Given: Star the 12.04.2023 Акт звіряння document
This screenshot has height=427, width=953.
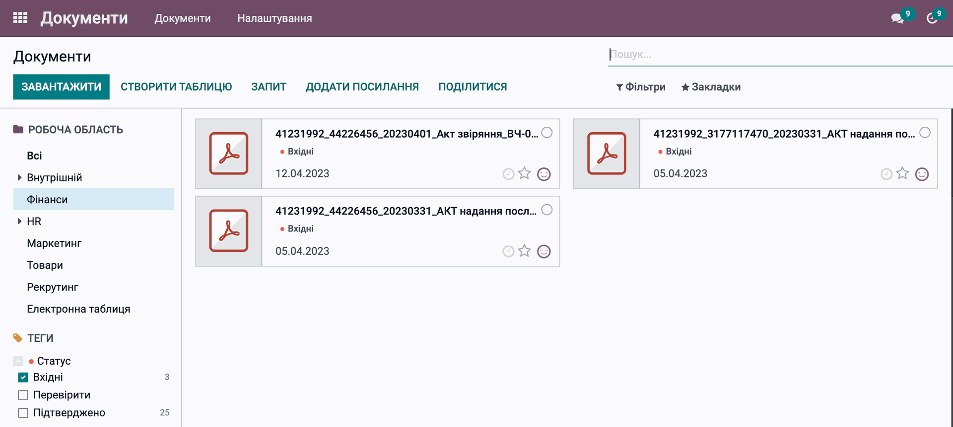Looking at the screenshot, I should pos(525,173).
